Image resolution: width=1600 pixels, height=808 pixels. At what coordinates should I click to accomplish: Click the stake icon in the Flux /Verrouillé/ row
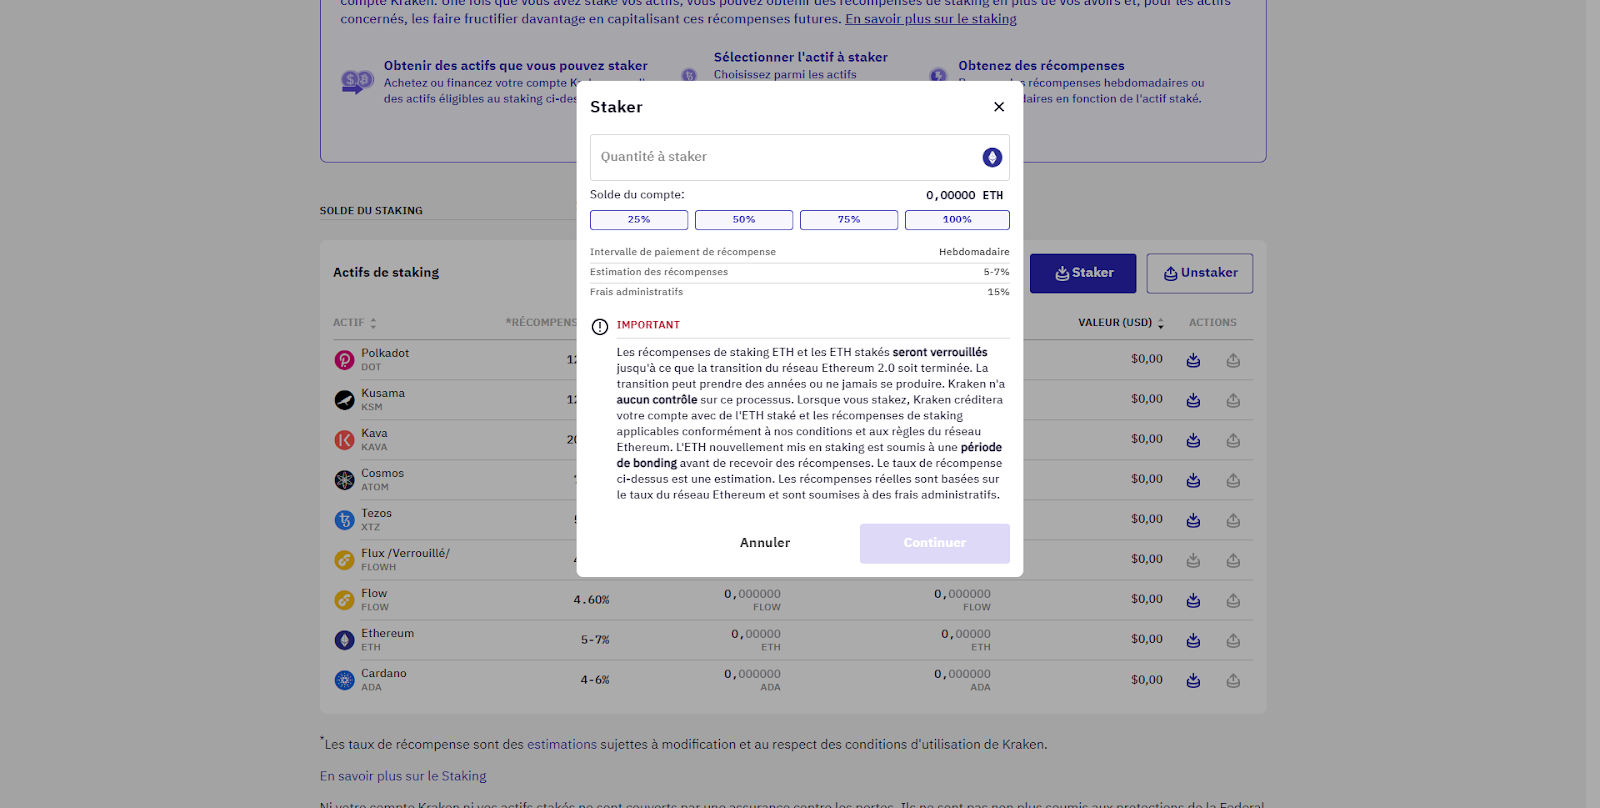pyautogui.click(x=1193, y=560)
